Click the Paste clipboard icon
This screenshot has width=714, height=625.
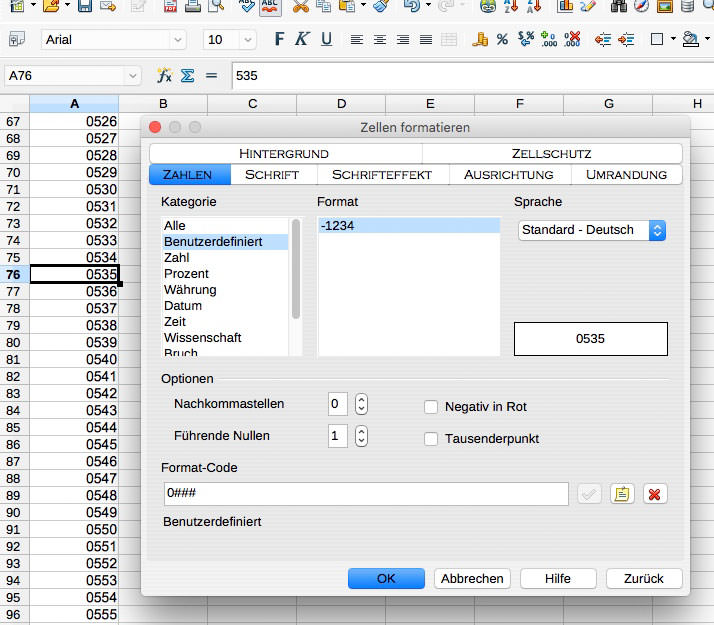[347, 5]
